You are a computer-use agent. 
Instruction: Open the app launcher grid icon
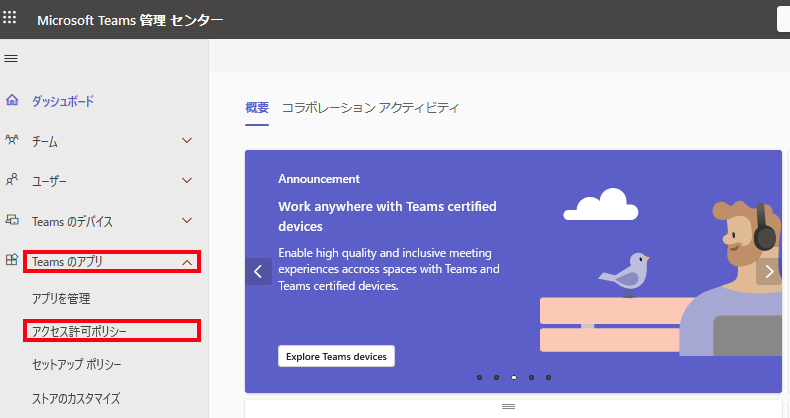(10, 18)
